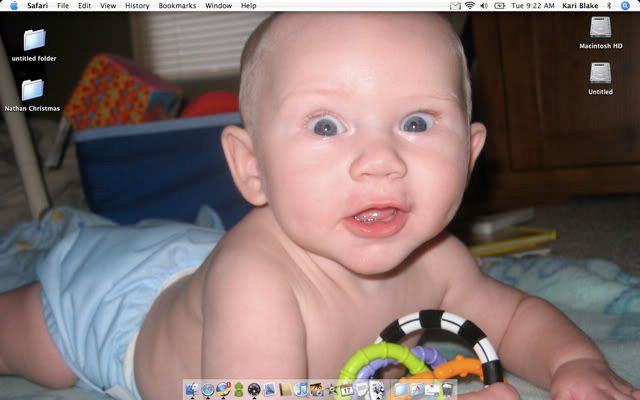Open the Window menu
The image size is (640, 400).
[x=218, y=6]
